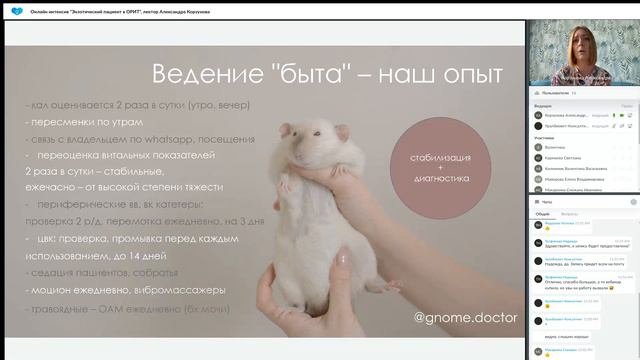This screenshot has height=360, width=640.
Task: Click black avatar of second presenter
Action: click(538, 126)
